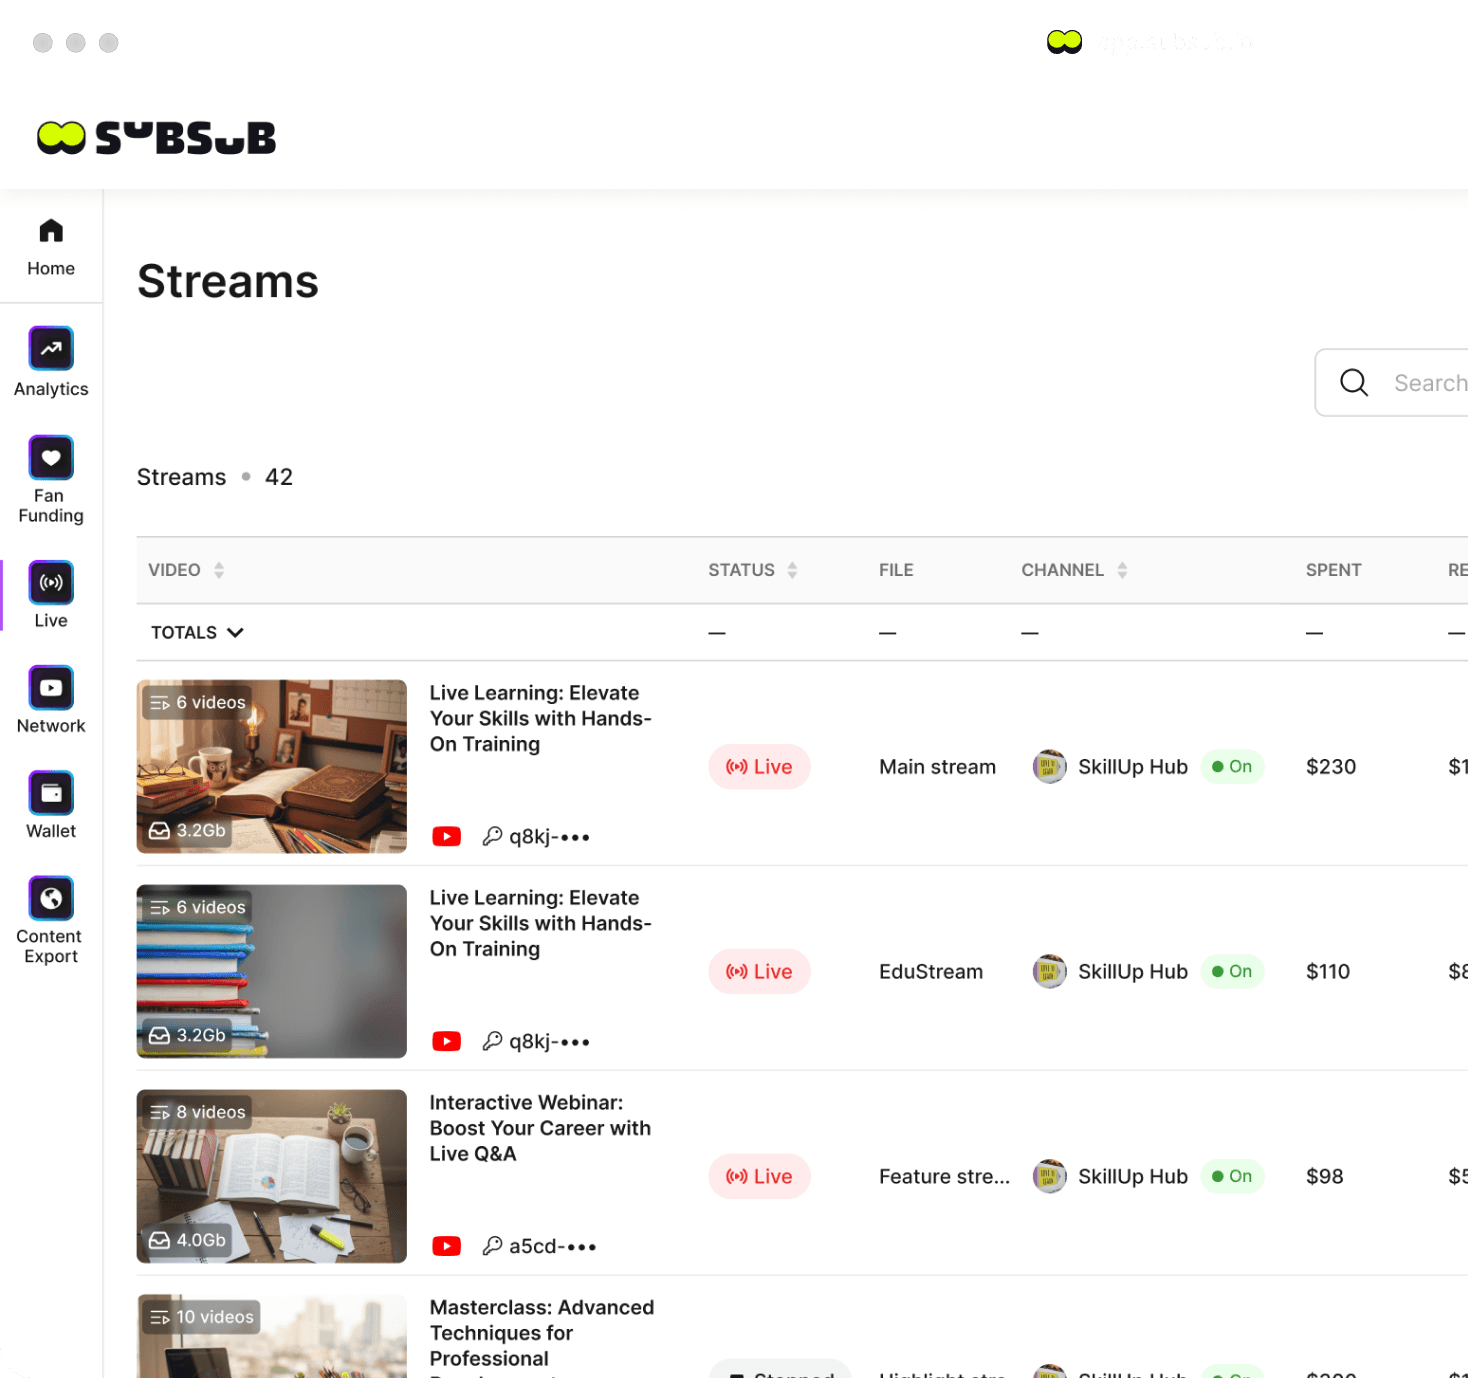Toggle On status in EduStream row
This screenshot has height=1378, width=1468.
point(1232,972)
